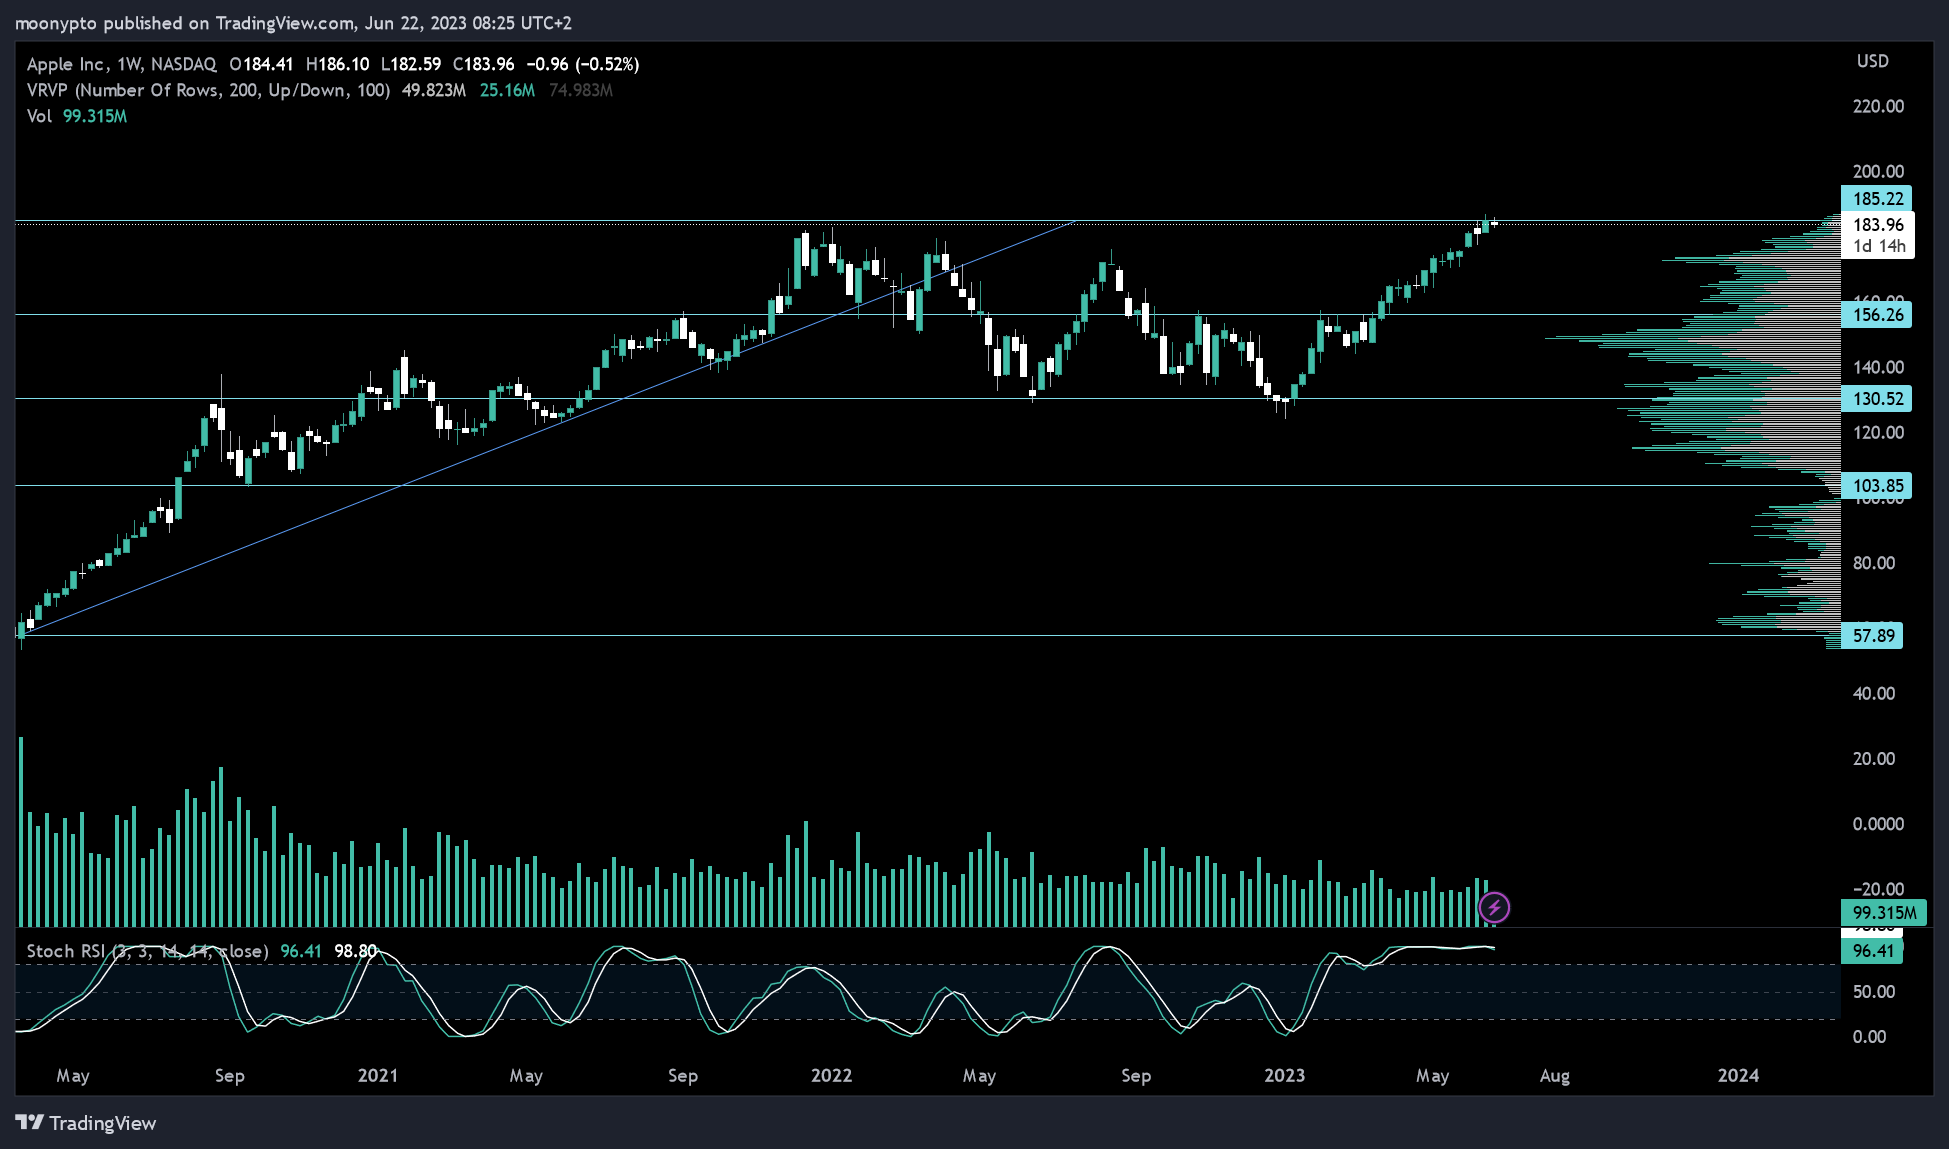Select the Vol indicator legend
This screenshot has height=1149, width=1949.
[39, 116]
